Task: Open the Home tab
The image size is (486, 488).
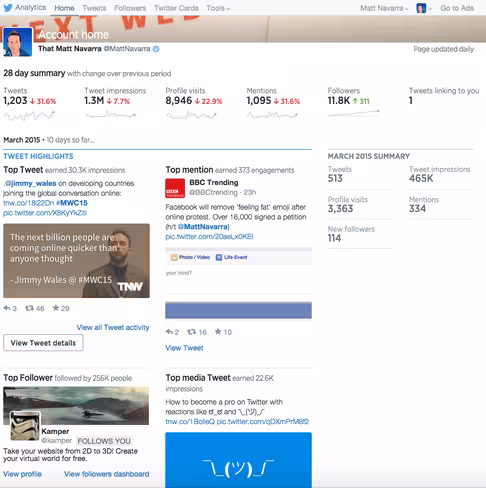Action: 64,8
